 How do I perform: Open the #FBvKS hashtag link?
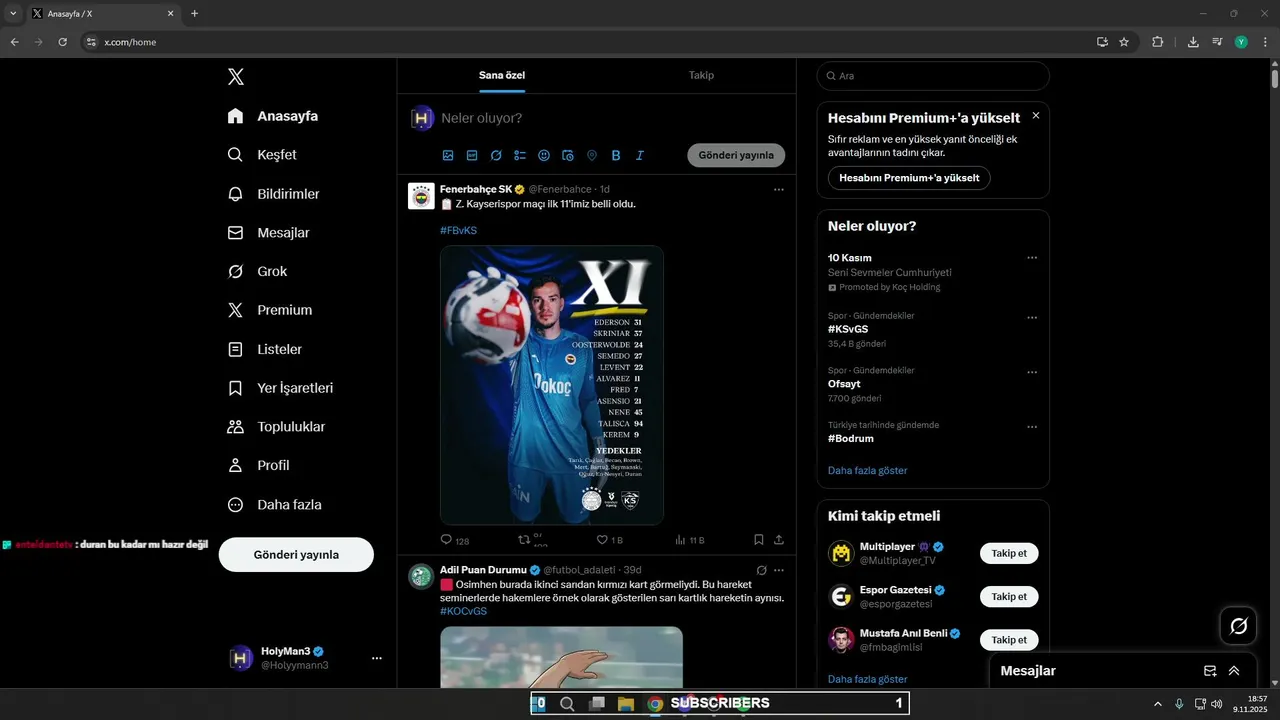[x=458, y=230]
